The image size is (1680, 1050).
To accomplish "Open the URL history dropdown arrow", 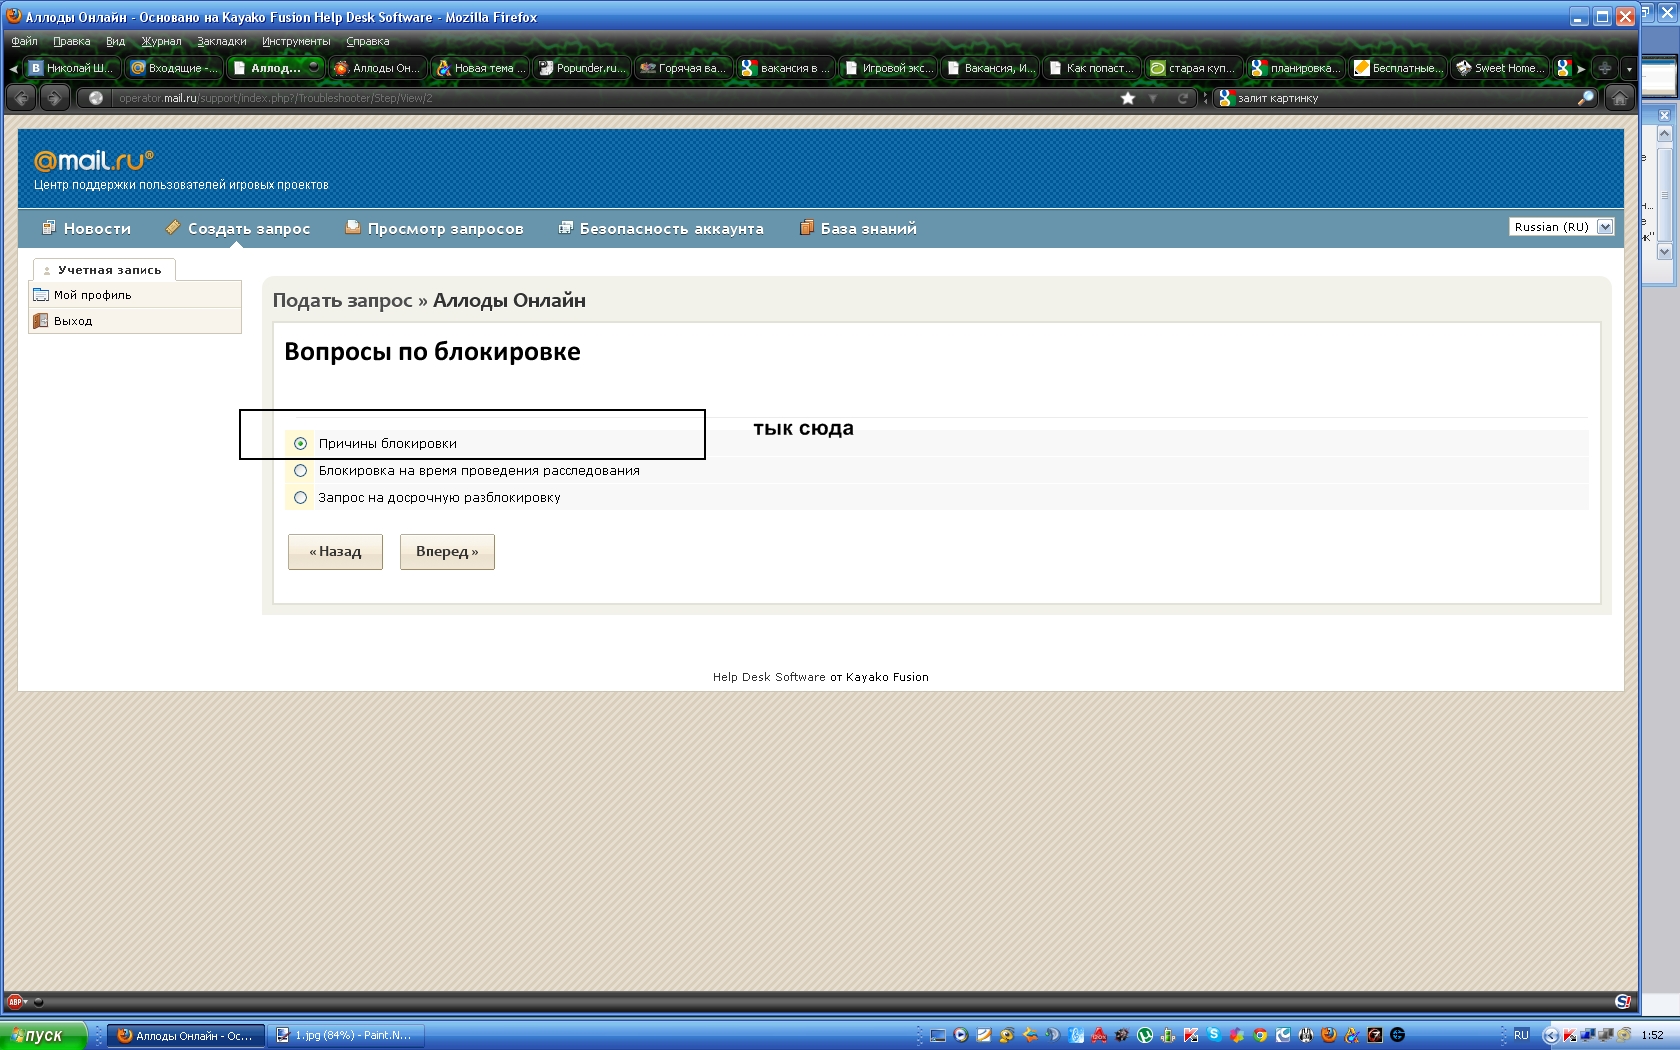I will [x=1153, y=98].
